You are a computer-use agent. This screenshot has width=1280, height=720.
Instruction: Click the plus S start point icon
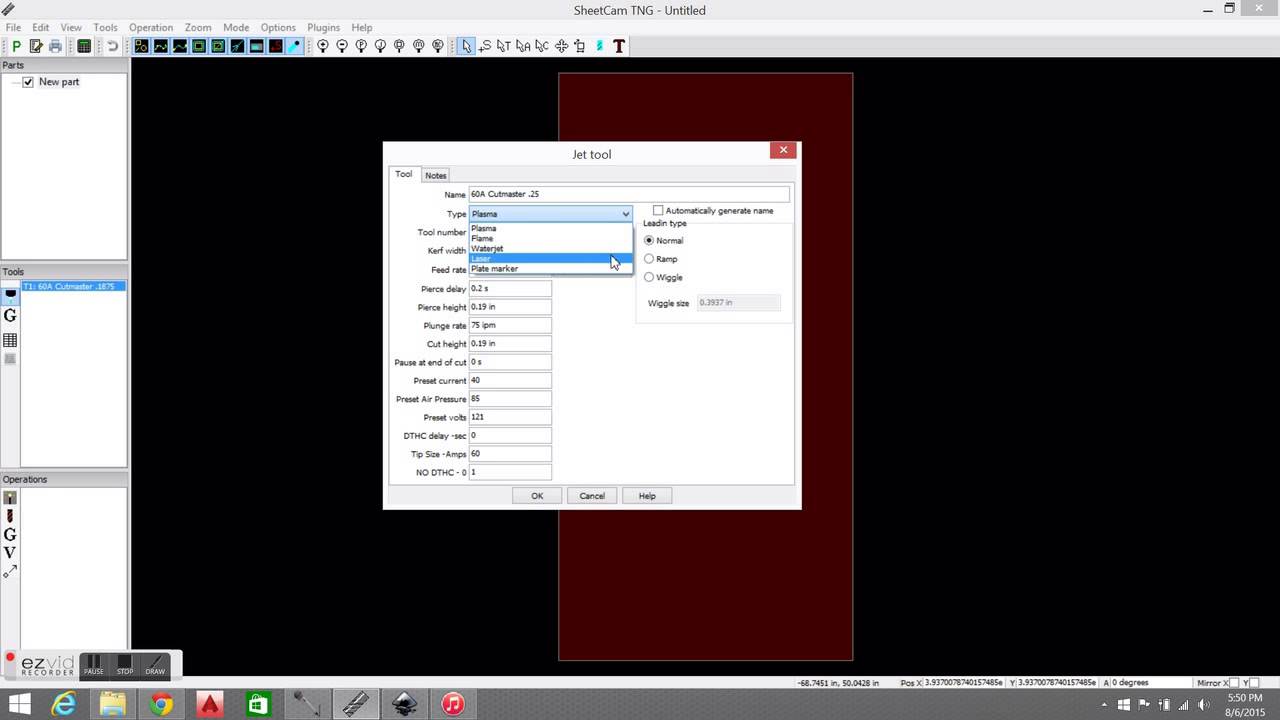[x=485, y=46]
